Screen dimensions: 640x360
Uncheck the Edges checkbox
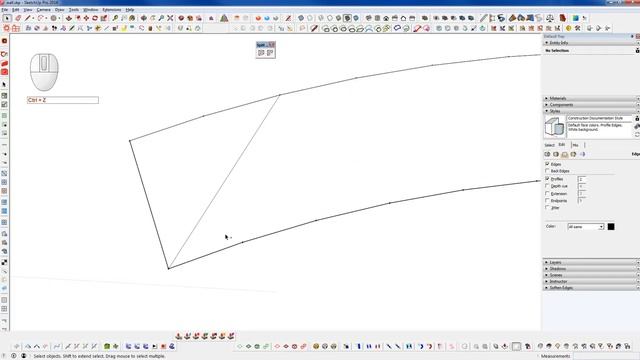tap(547, 164)
